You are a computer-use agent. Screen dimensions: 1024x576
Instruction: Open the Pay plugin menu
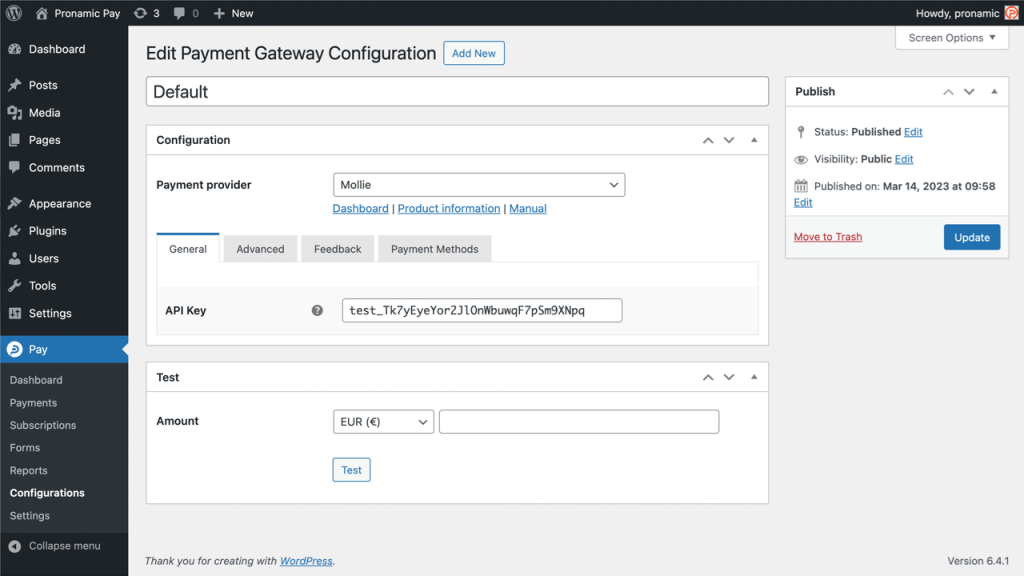click(64, 349)
